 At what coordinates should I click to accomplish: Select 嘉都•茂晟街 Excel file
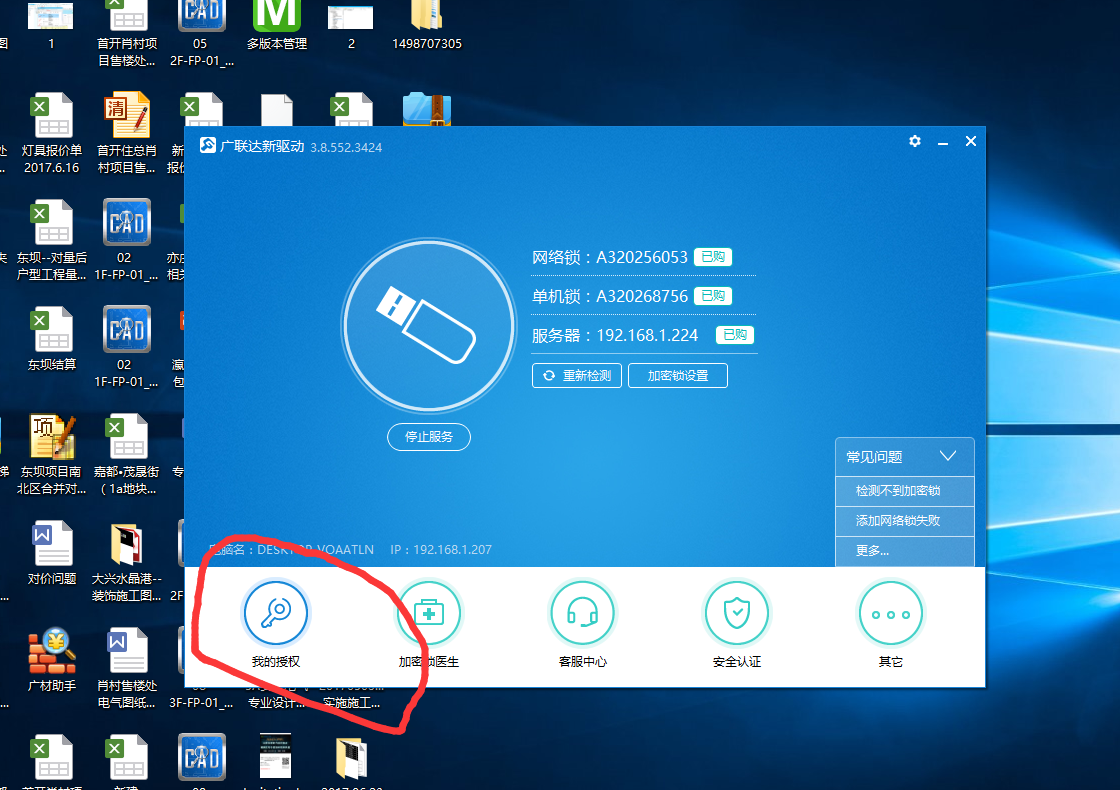[x=127, y=455]
